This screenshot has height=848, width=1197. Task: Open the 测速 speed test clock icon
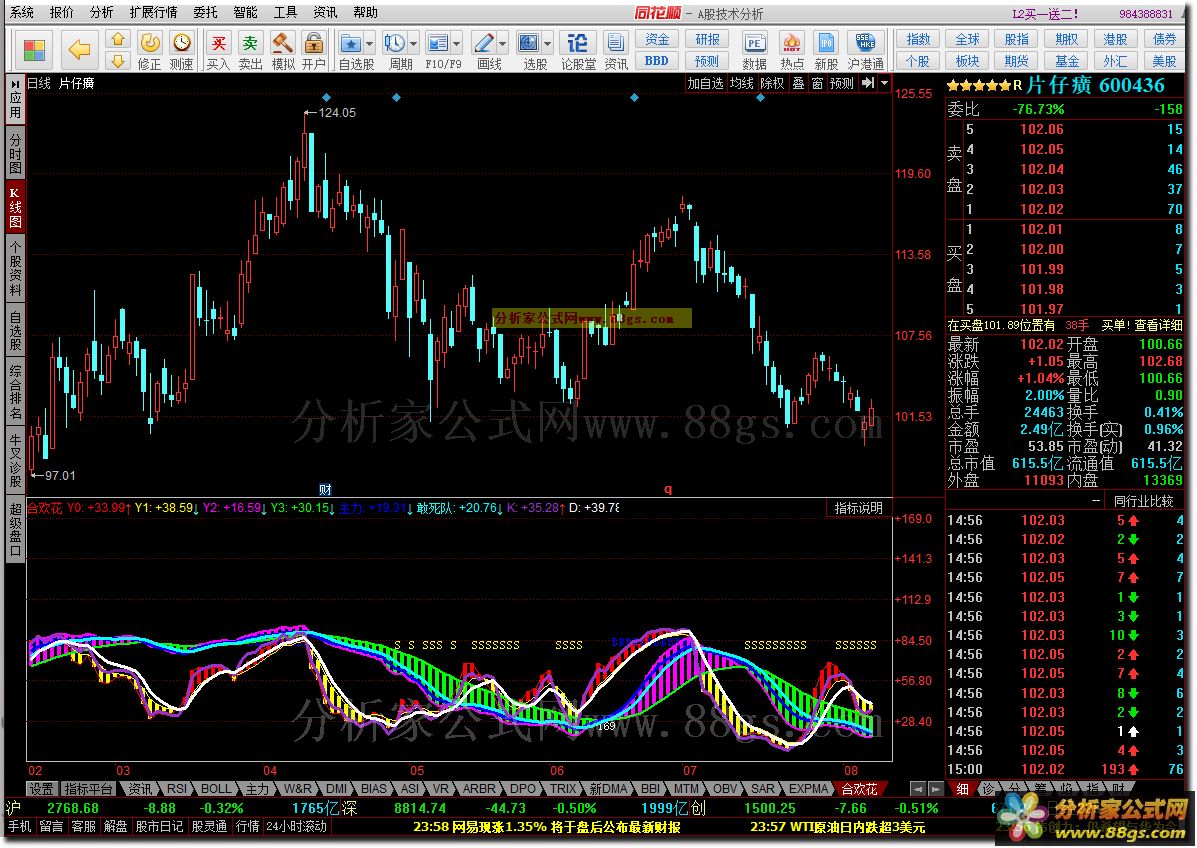[182, 50]
